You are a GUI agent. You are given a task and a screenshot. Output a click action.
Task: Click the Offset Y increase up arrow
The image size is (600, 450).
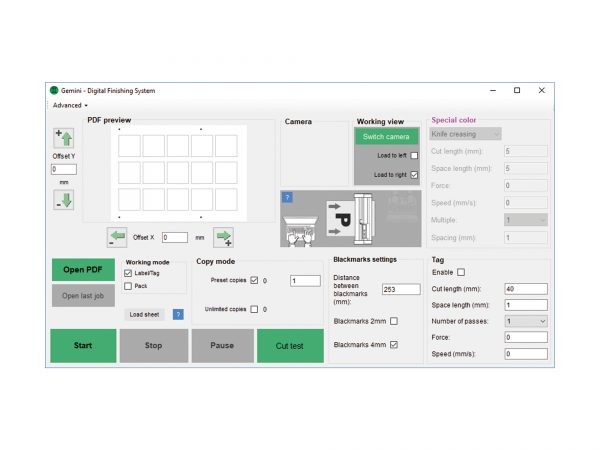point(63,138)
